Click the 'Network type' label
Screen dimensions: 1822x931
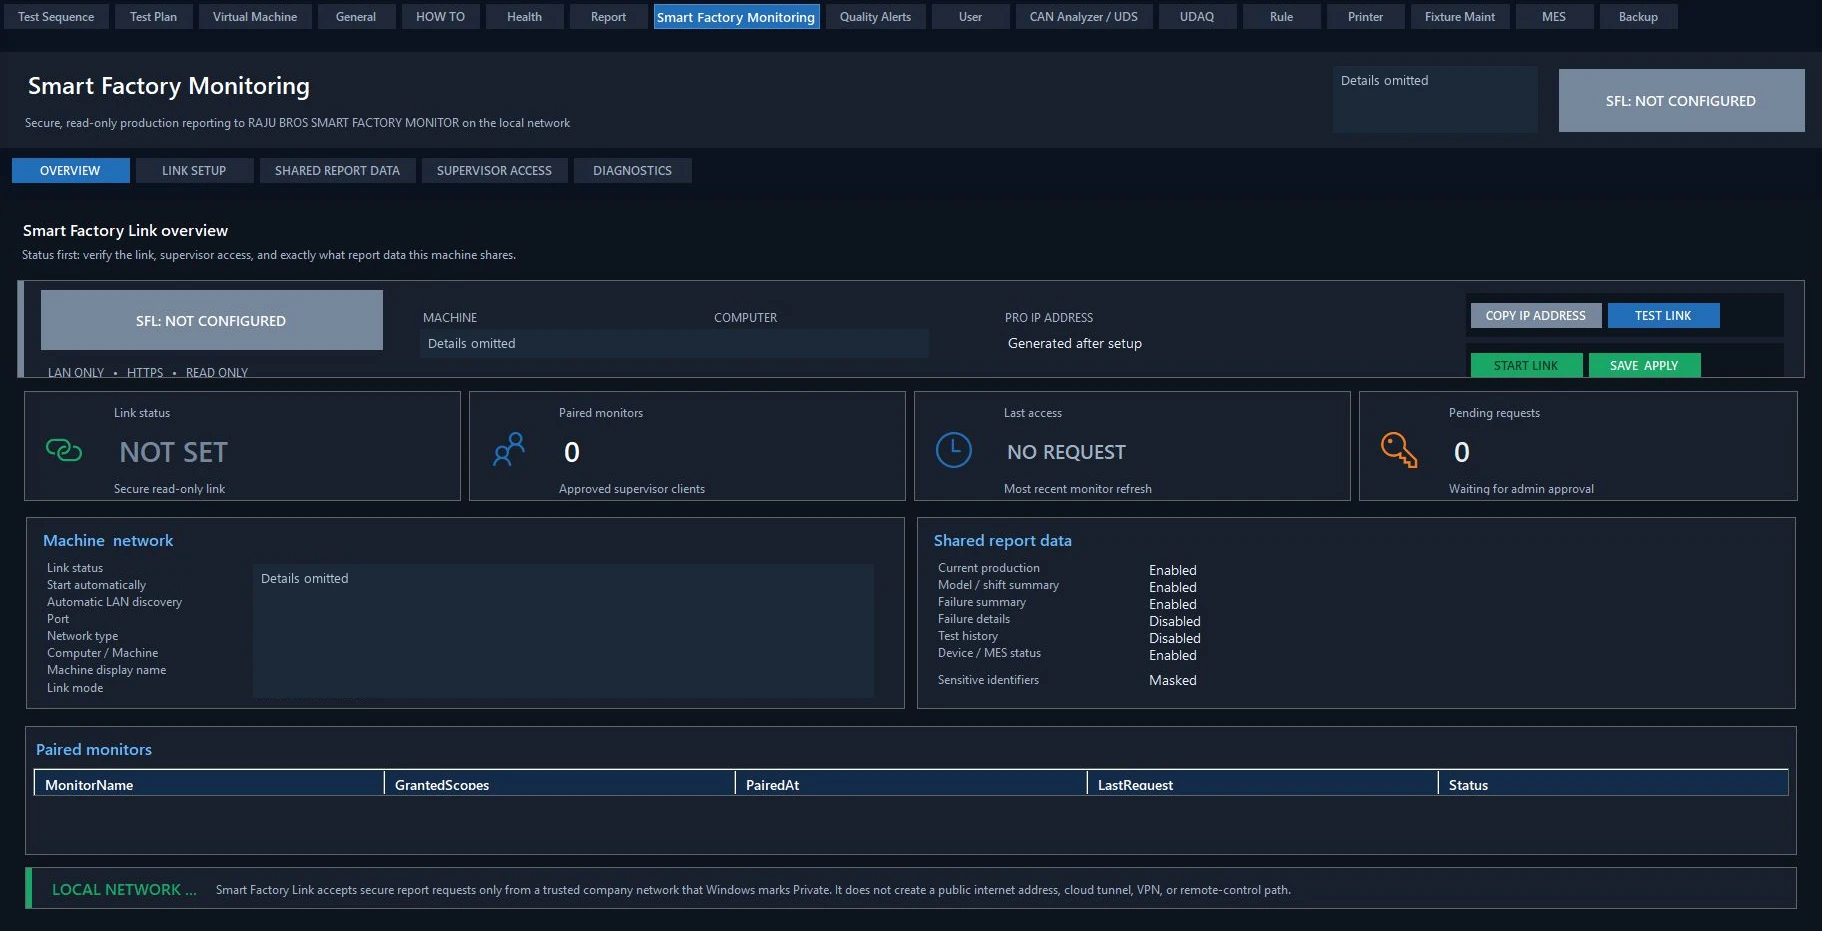click(82, 636)
